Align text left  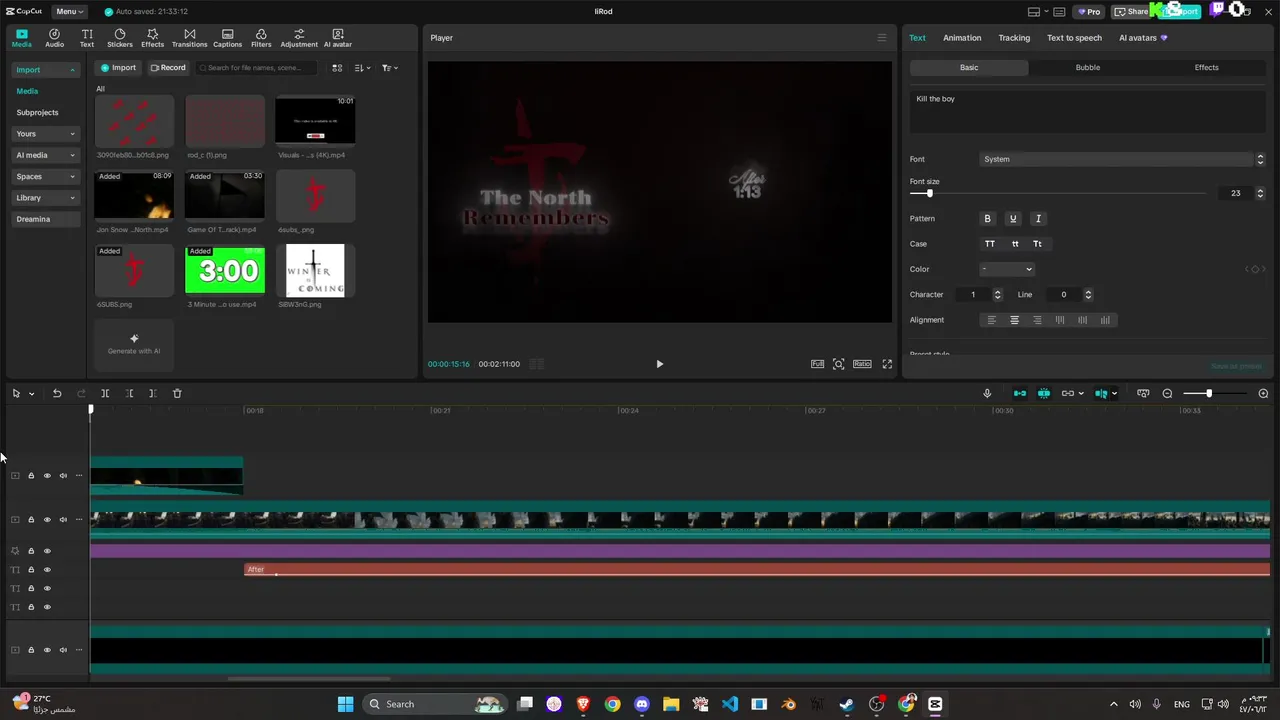[992, 320]
